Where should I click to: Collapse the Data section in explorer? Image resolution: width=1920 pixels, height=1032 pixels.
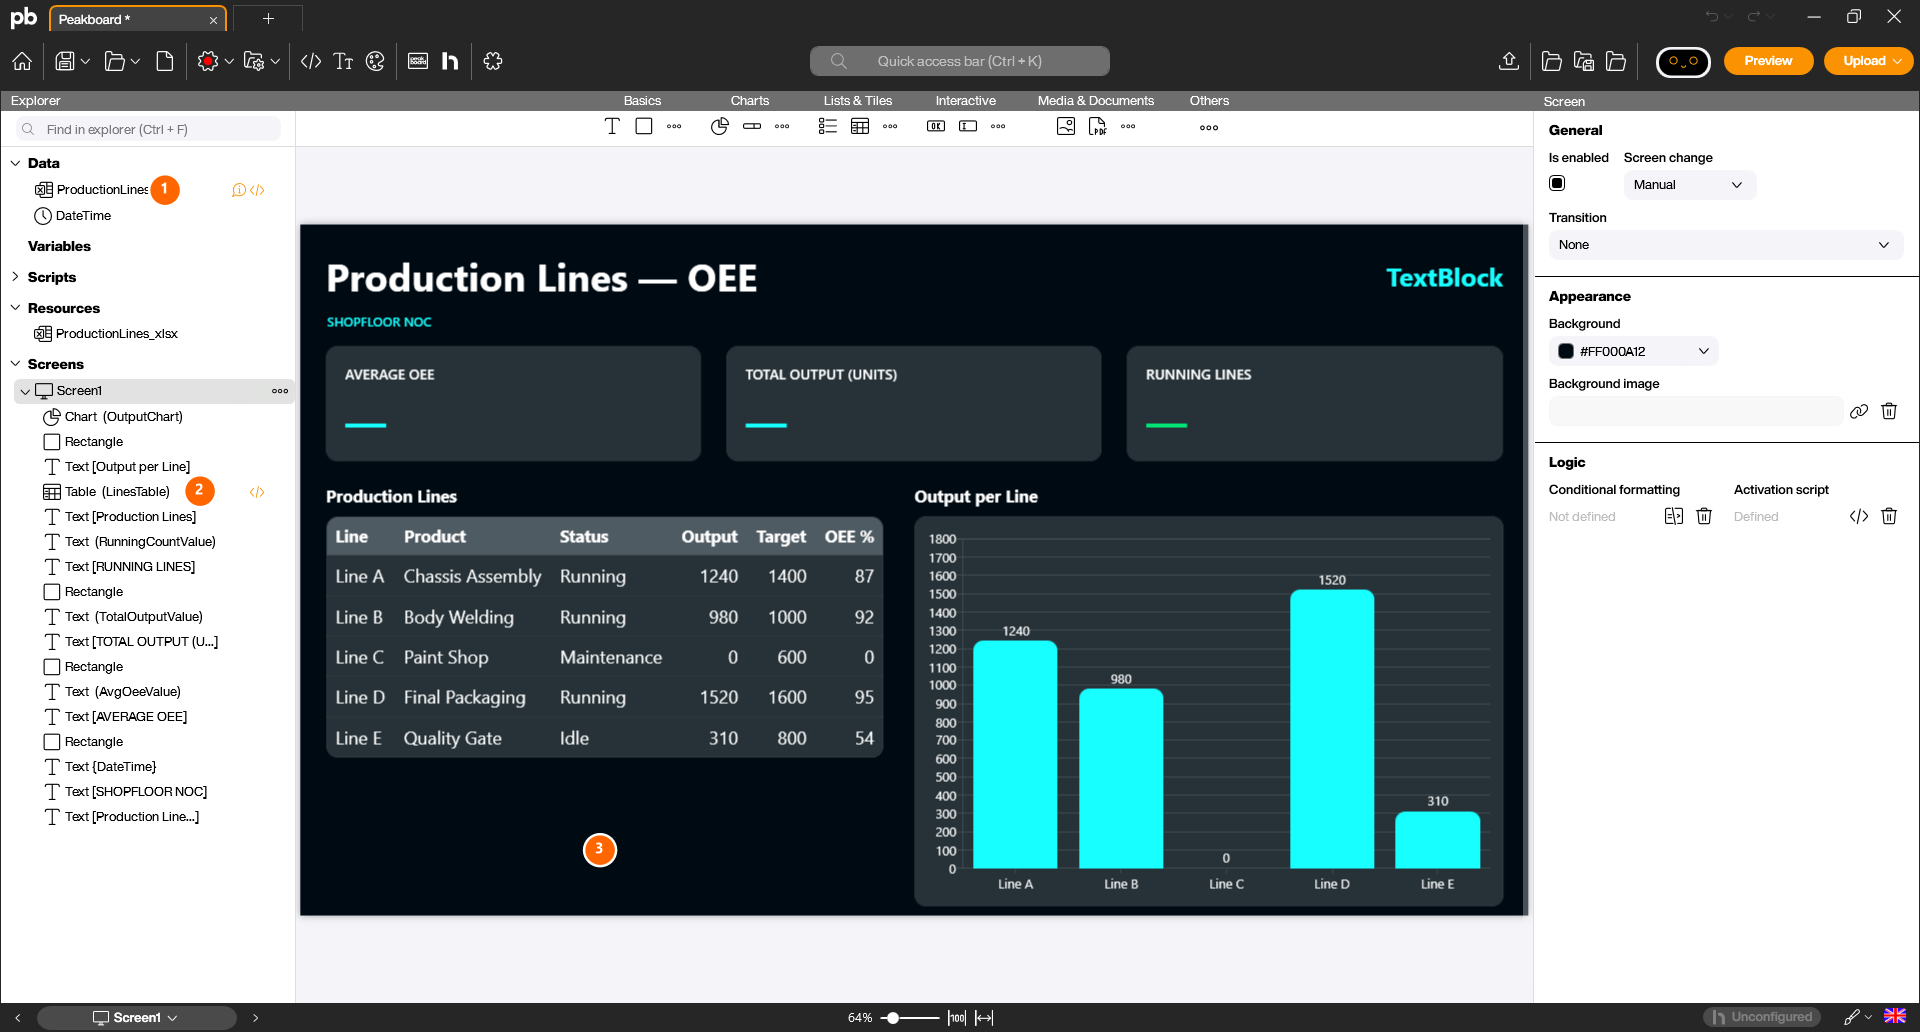point(15,163)
